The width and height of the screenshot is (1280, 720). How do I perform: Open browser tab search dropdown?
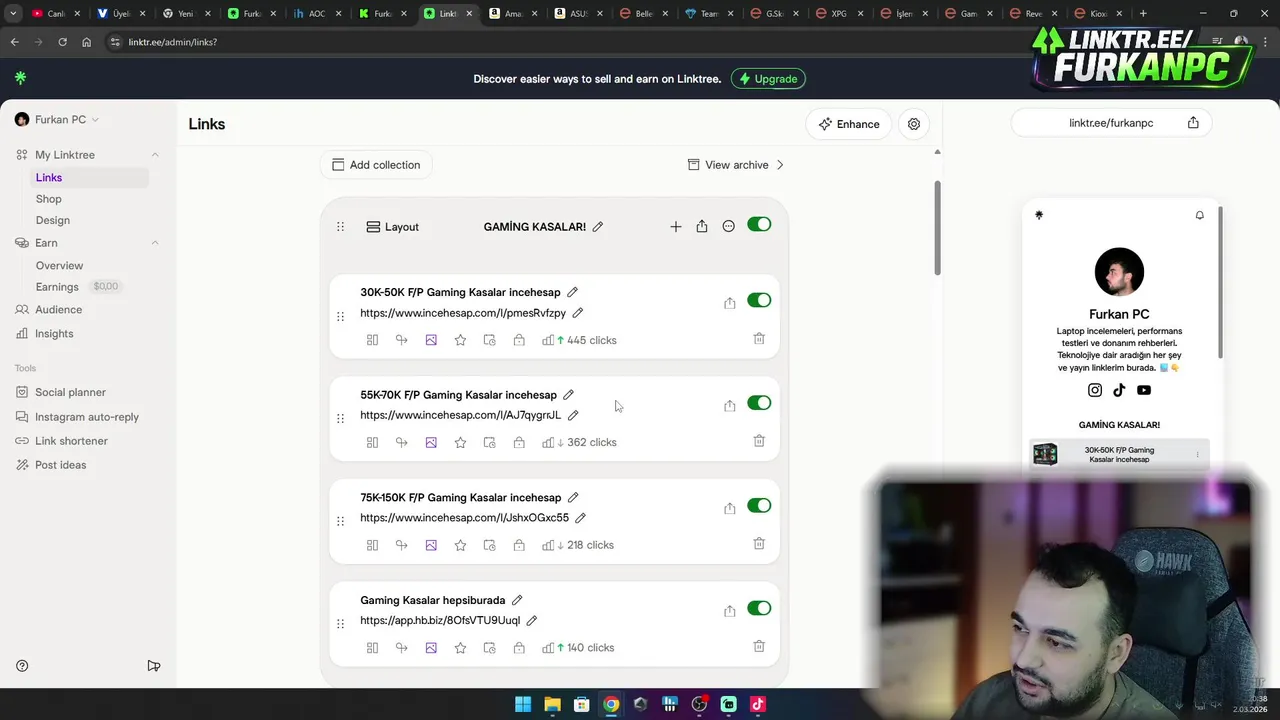coord(13,13)
